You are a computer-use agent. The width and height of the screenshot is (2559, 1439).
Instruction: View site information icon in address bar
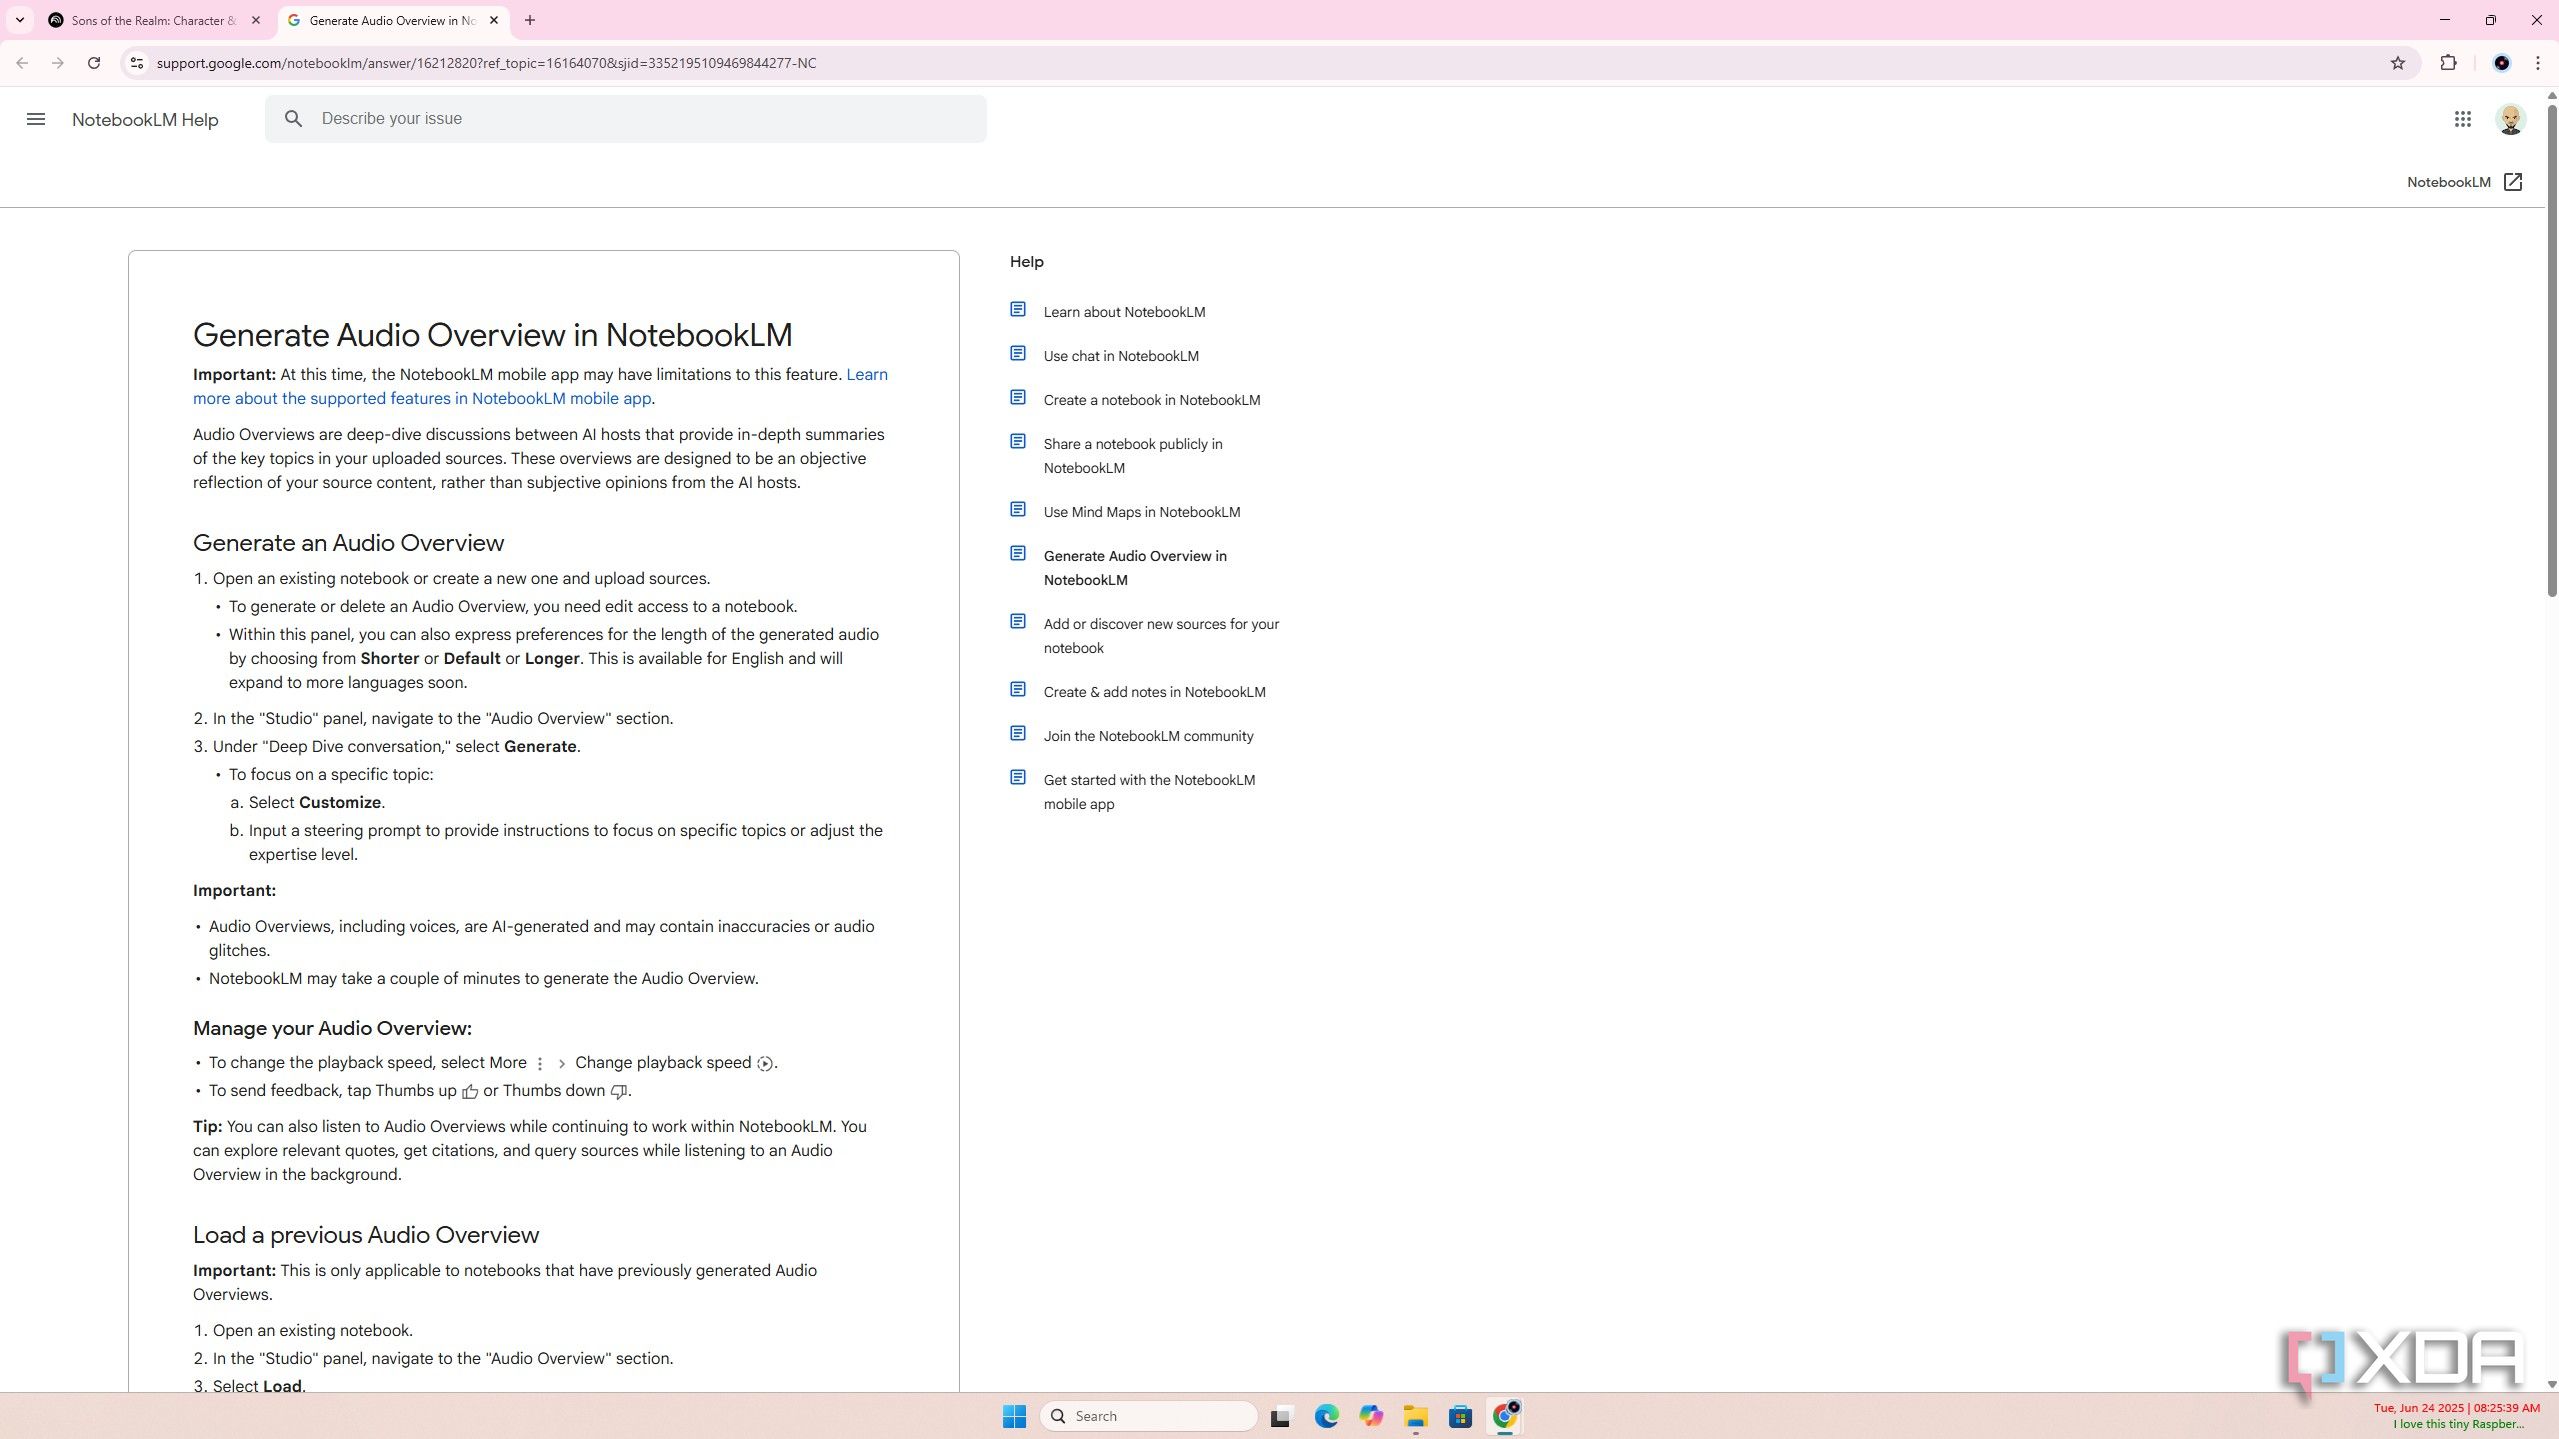point(137,63)
